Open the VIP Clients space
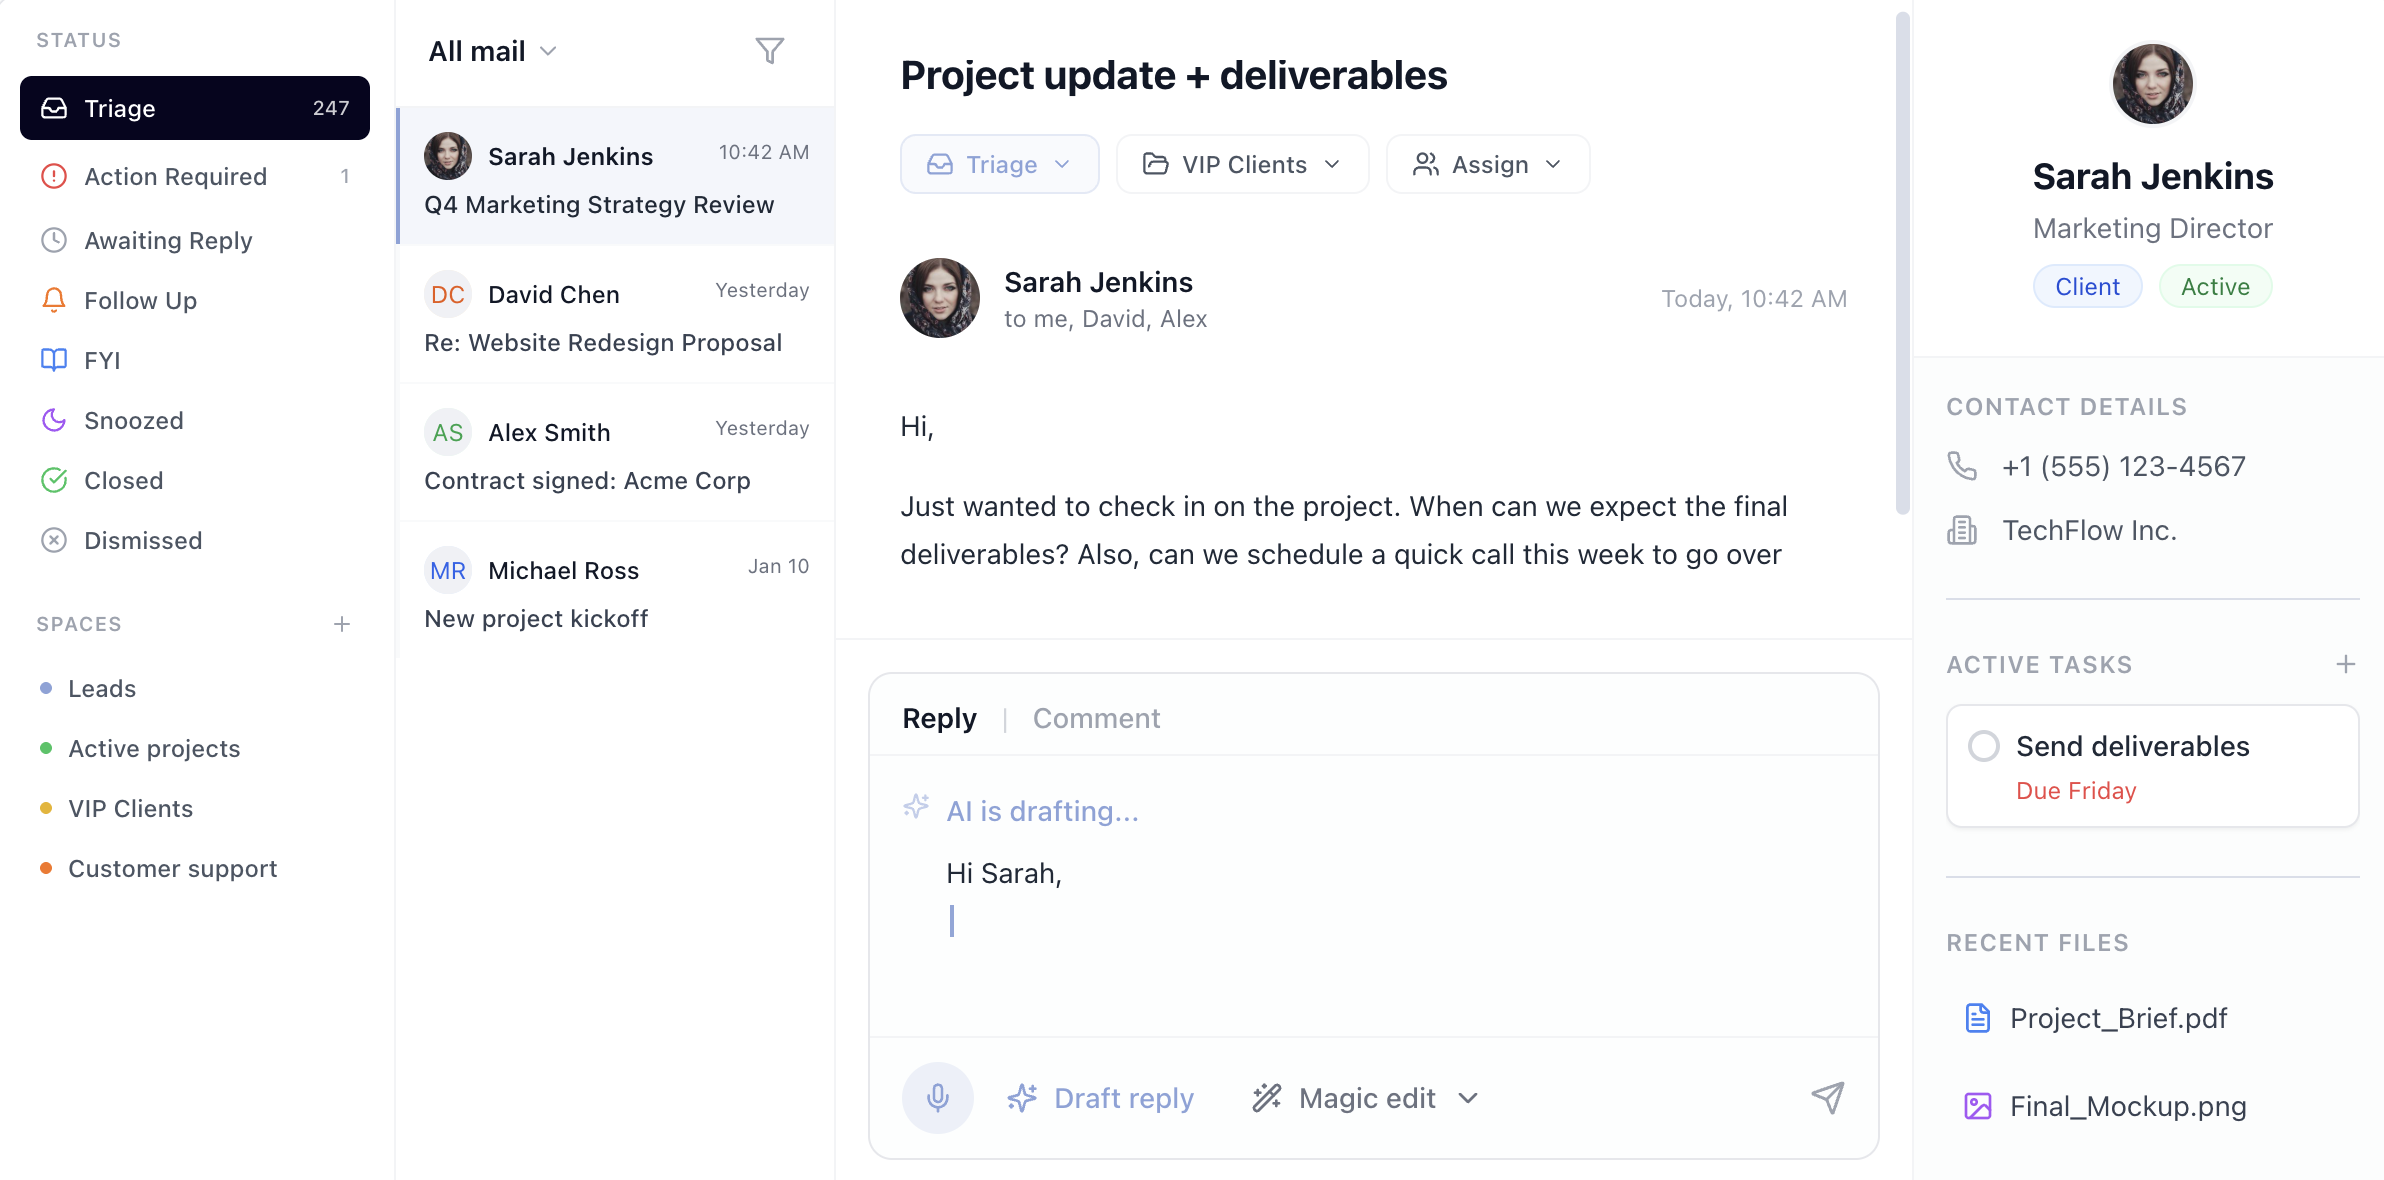 click(130, 808)
